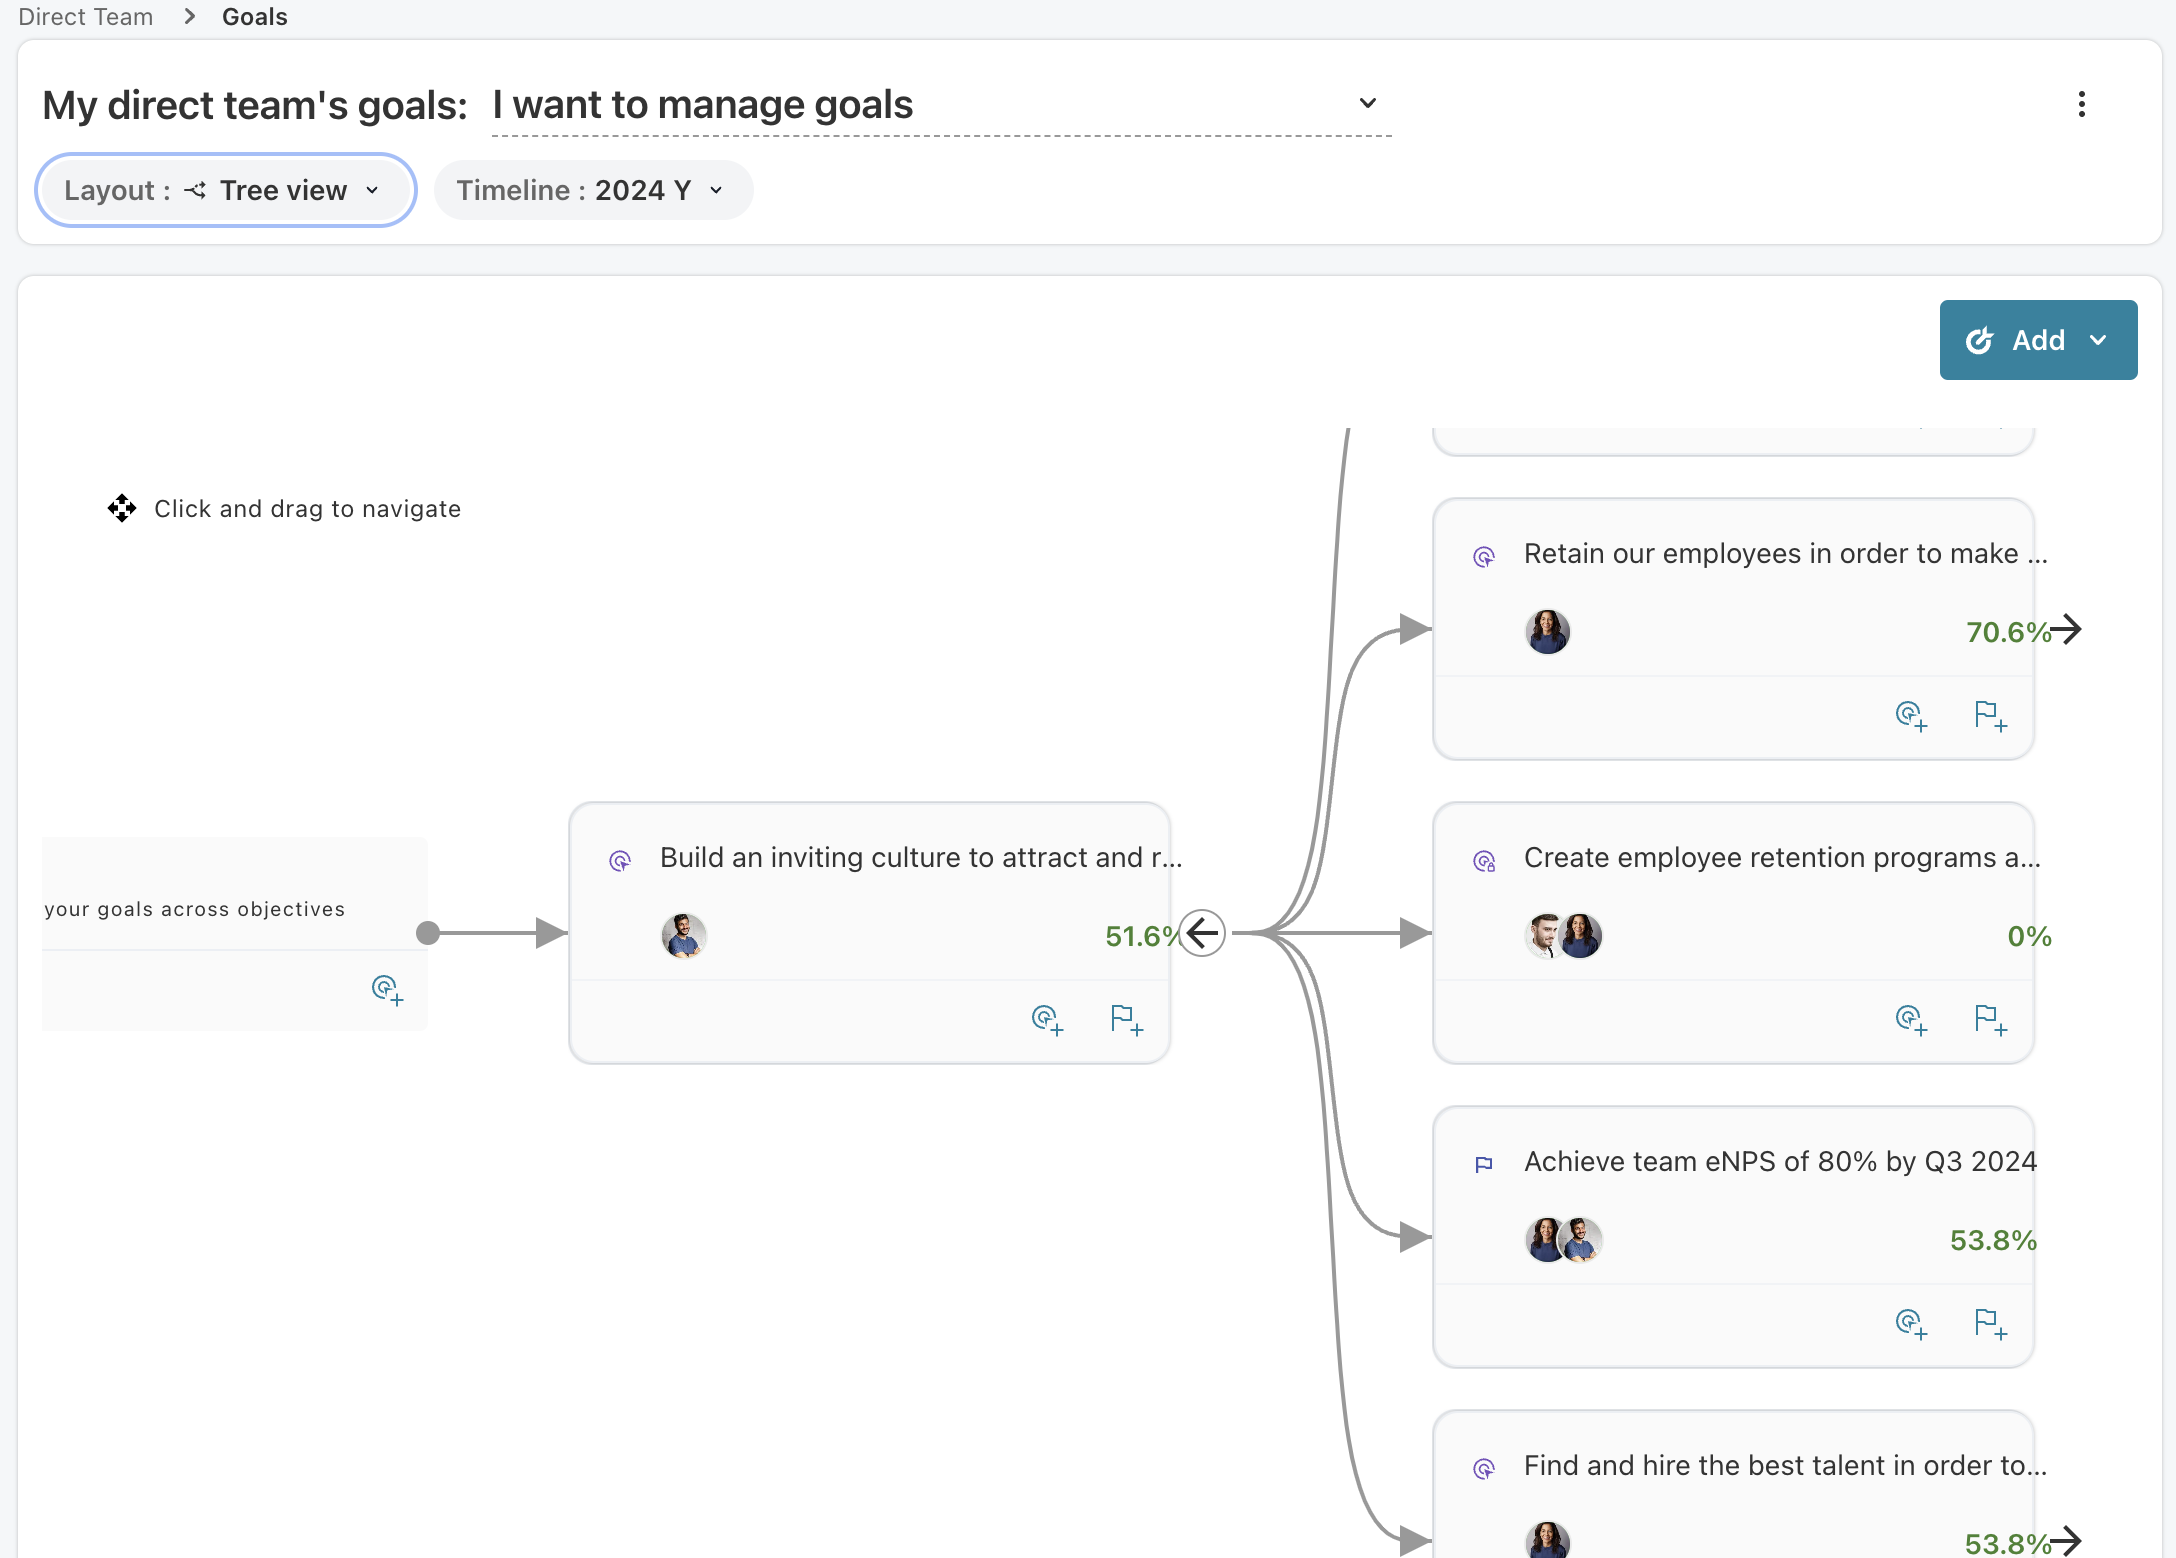
Task: Go to Direct Team breadcrumb
Action: point(86,17)
